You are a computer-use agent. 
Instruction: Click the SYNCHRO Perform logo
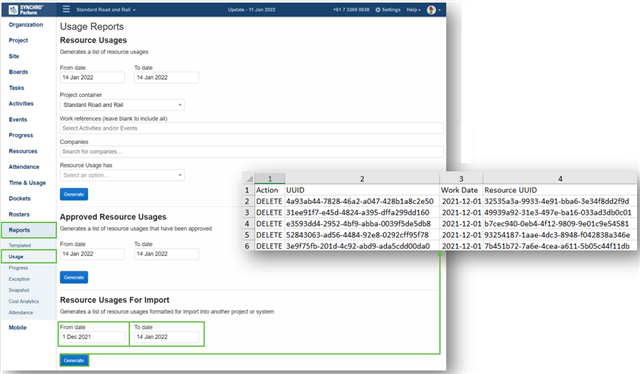26,9
